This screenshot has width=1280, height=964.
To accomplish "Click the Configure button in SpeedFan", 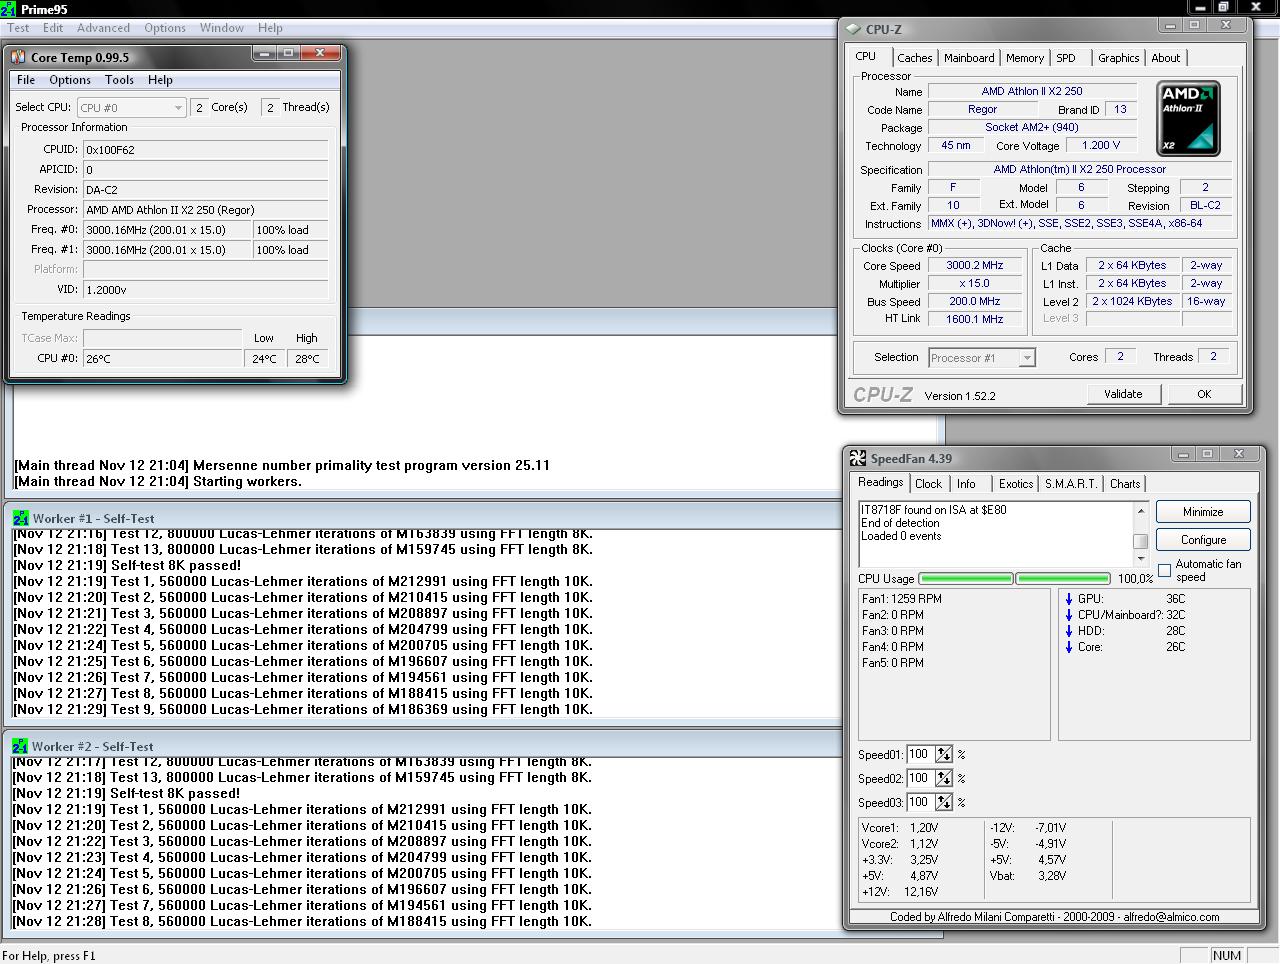I will pyautogui.click(x=1203, y=540).
